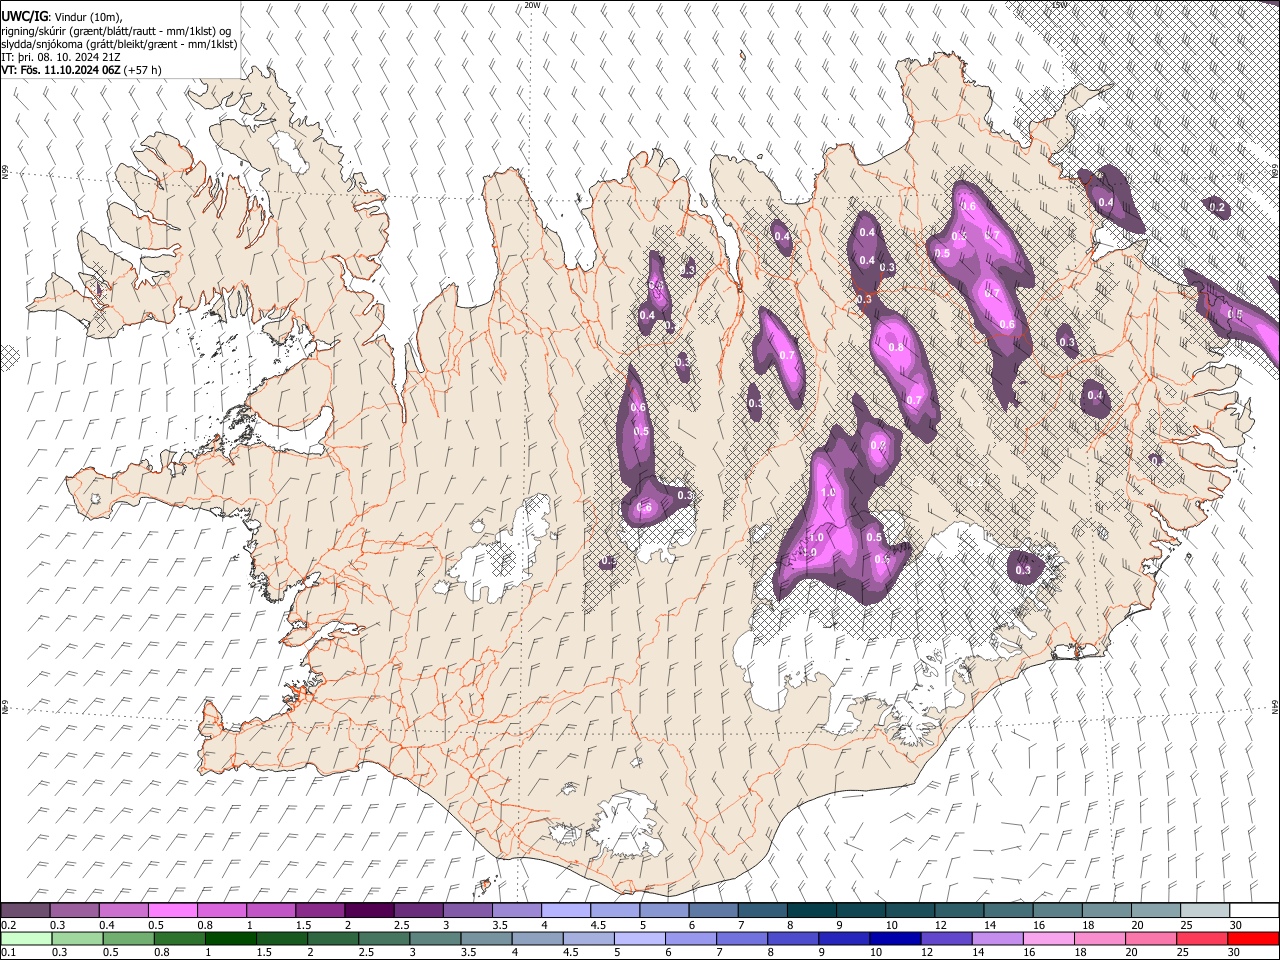The image size is (1280, 960).
Task: Pick the swatch starting at 6 on the snow scale
Action: (711, 910)
